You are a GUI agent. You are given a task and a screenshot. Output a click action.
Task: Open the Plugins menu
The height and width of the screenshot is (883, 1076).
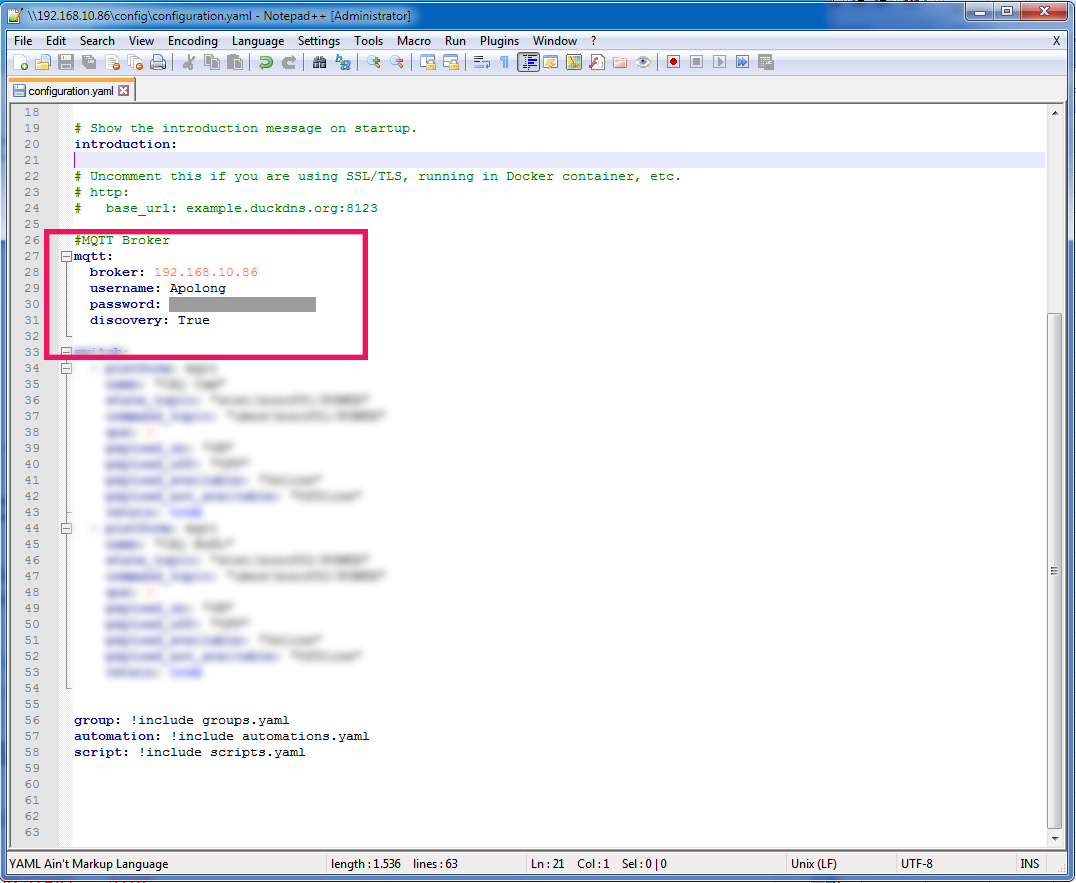tap(499, 41)
